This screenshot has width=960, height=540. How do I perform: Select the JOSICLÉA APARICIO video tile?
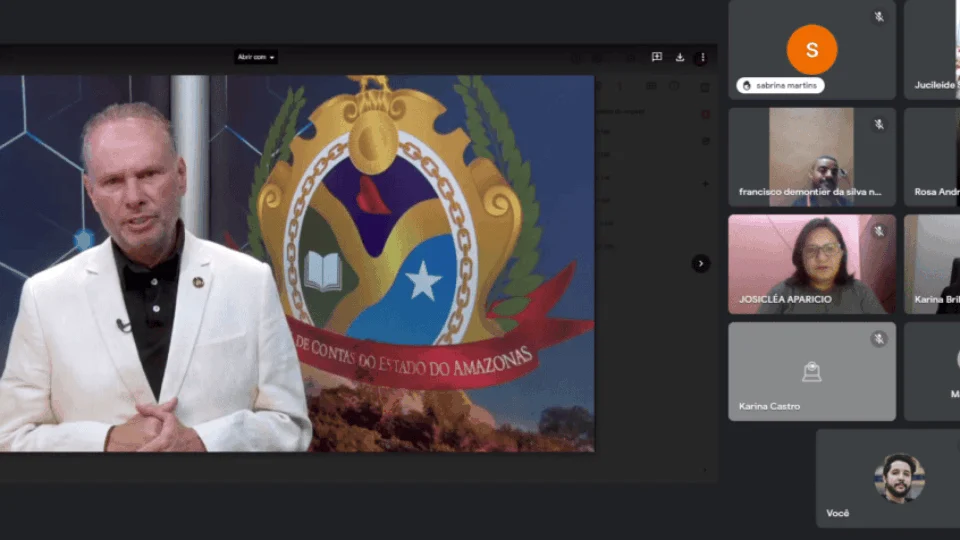[x=811, y=265]
